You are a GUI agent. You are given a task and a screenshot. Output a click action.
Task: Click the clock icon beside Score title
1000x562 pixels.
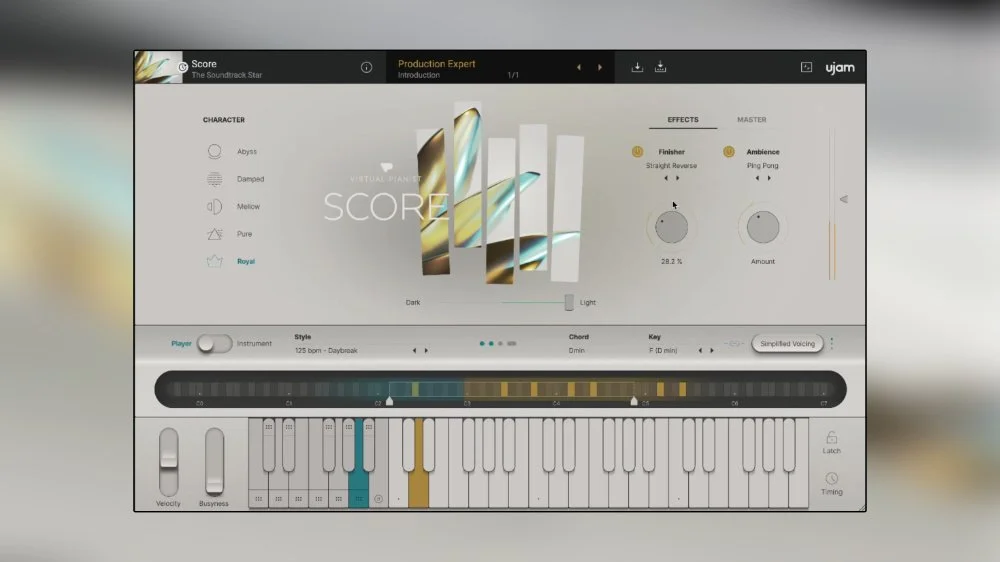coord(182,67)
